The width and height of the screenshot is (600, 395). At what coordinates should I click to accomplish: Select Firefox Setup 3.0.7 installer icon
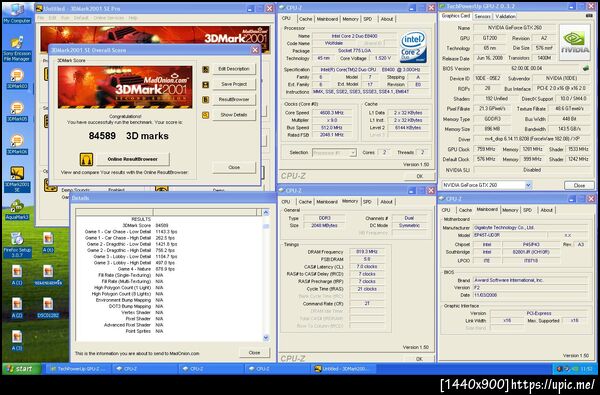[17, 245]
